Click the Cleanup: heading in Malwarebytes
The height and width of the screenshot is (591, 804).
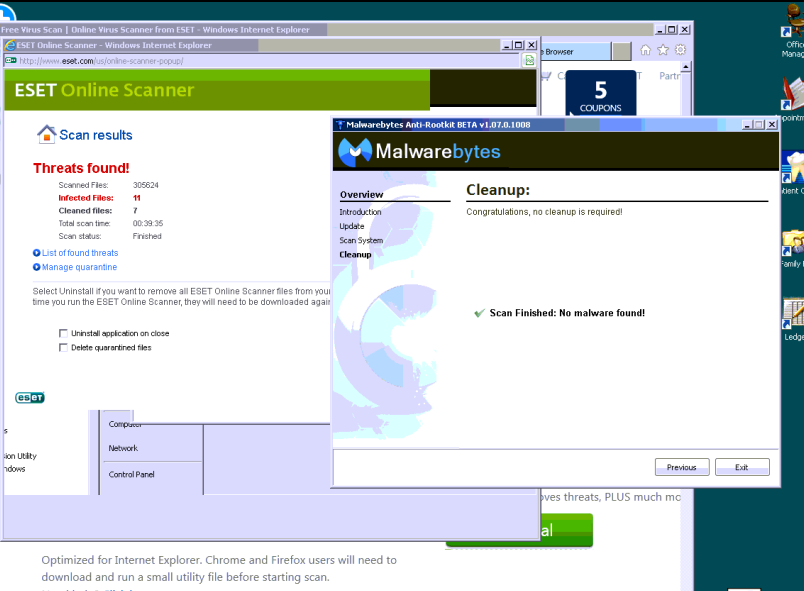tap(498, 190)
